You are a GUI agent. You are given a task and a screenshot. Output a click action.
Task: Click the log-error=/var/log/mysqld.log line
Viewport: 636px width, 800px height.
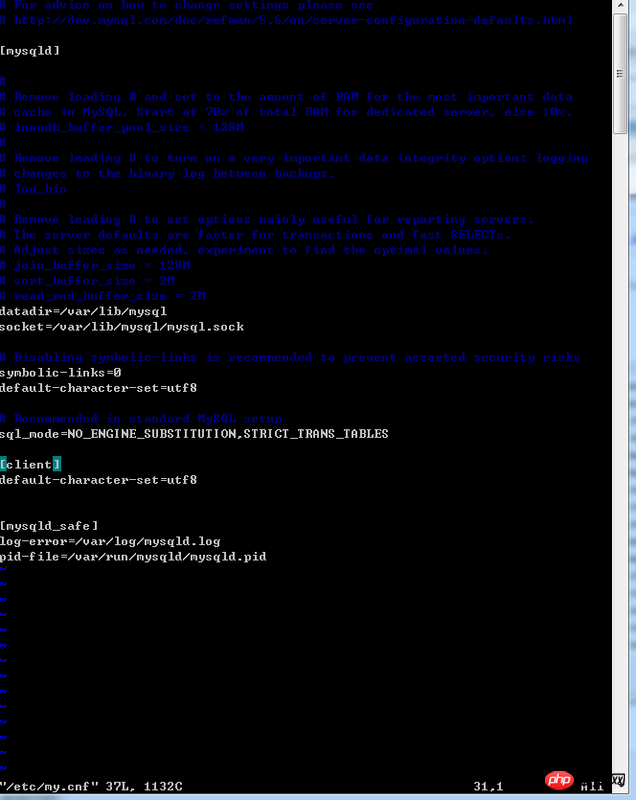110,541
